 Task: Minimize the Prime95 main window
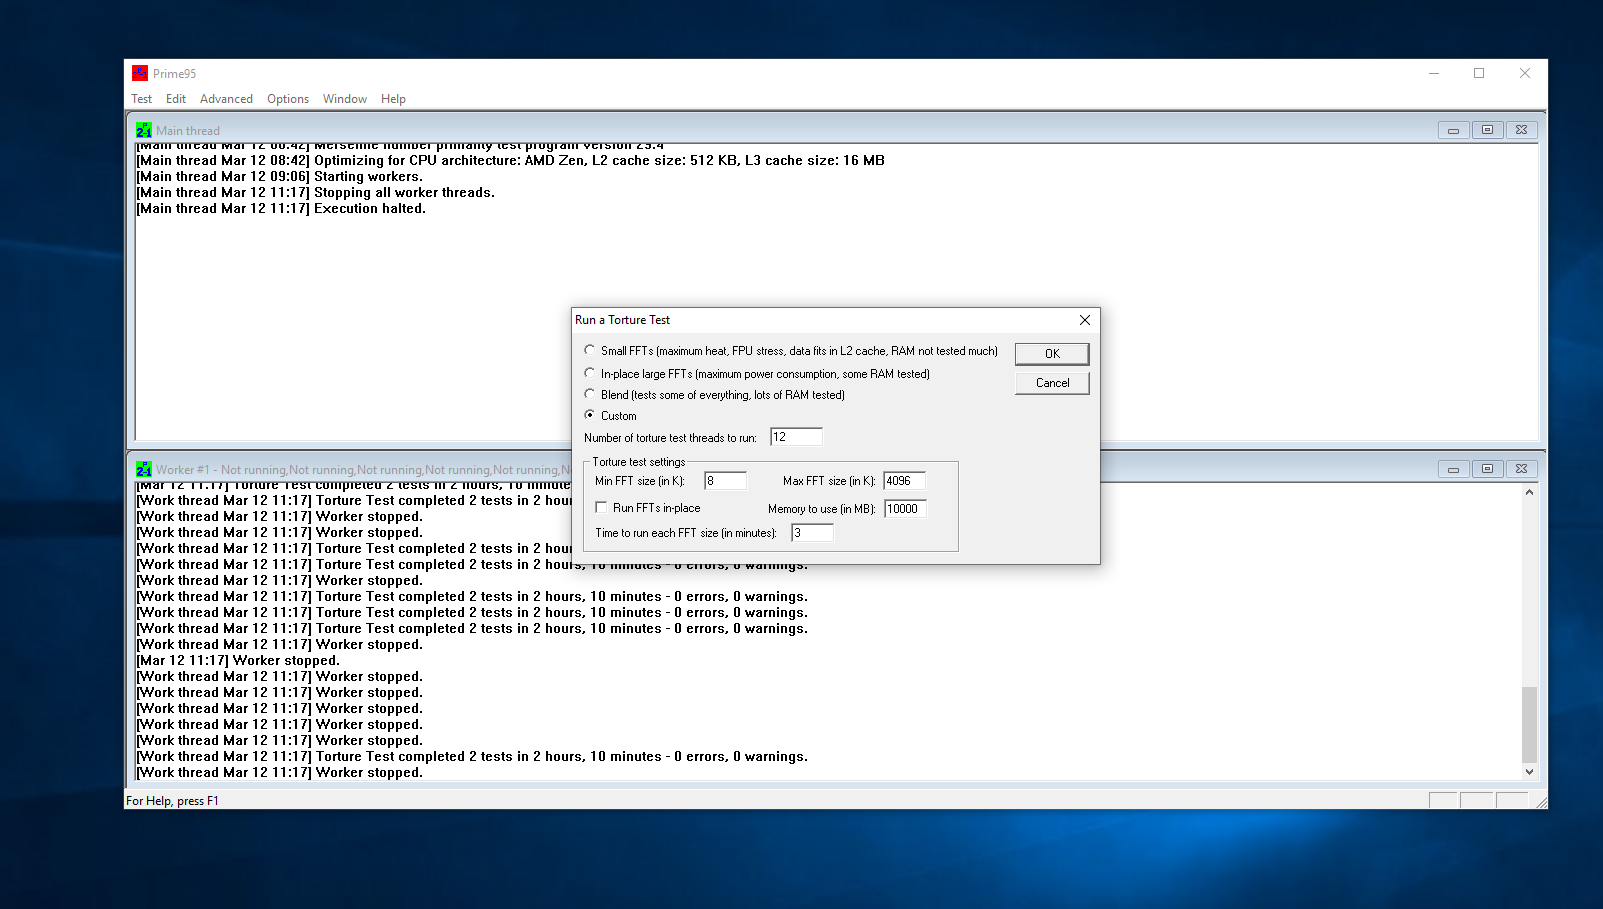[1434, 73]
